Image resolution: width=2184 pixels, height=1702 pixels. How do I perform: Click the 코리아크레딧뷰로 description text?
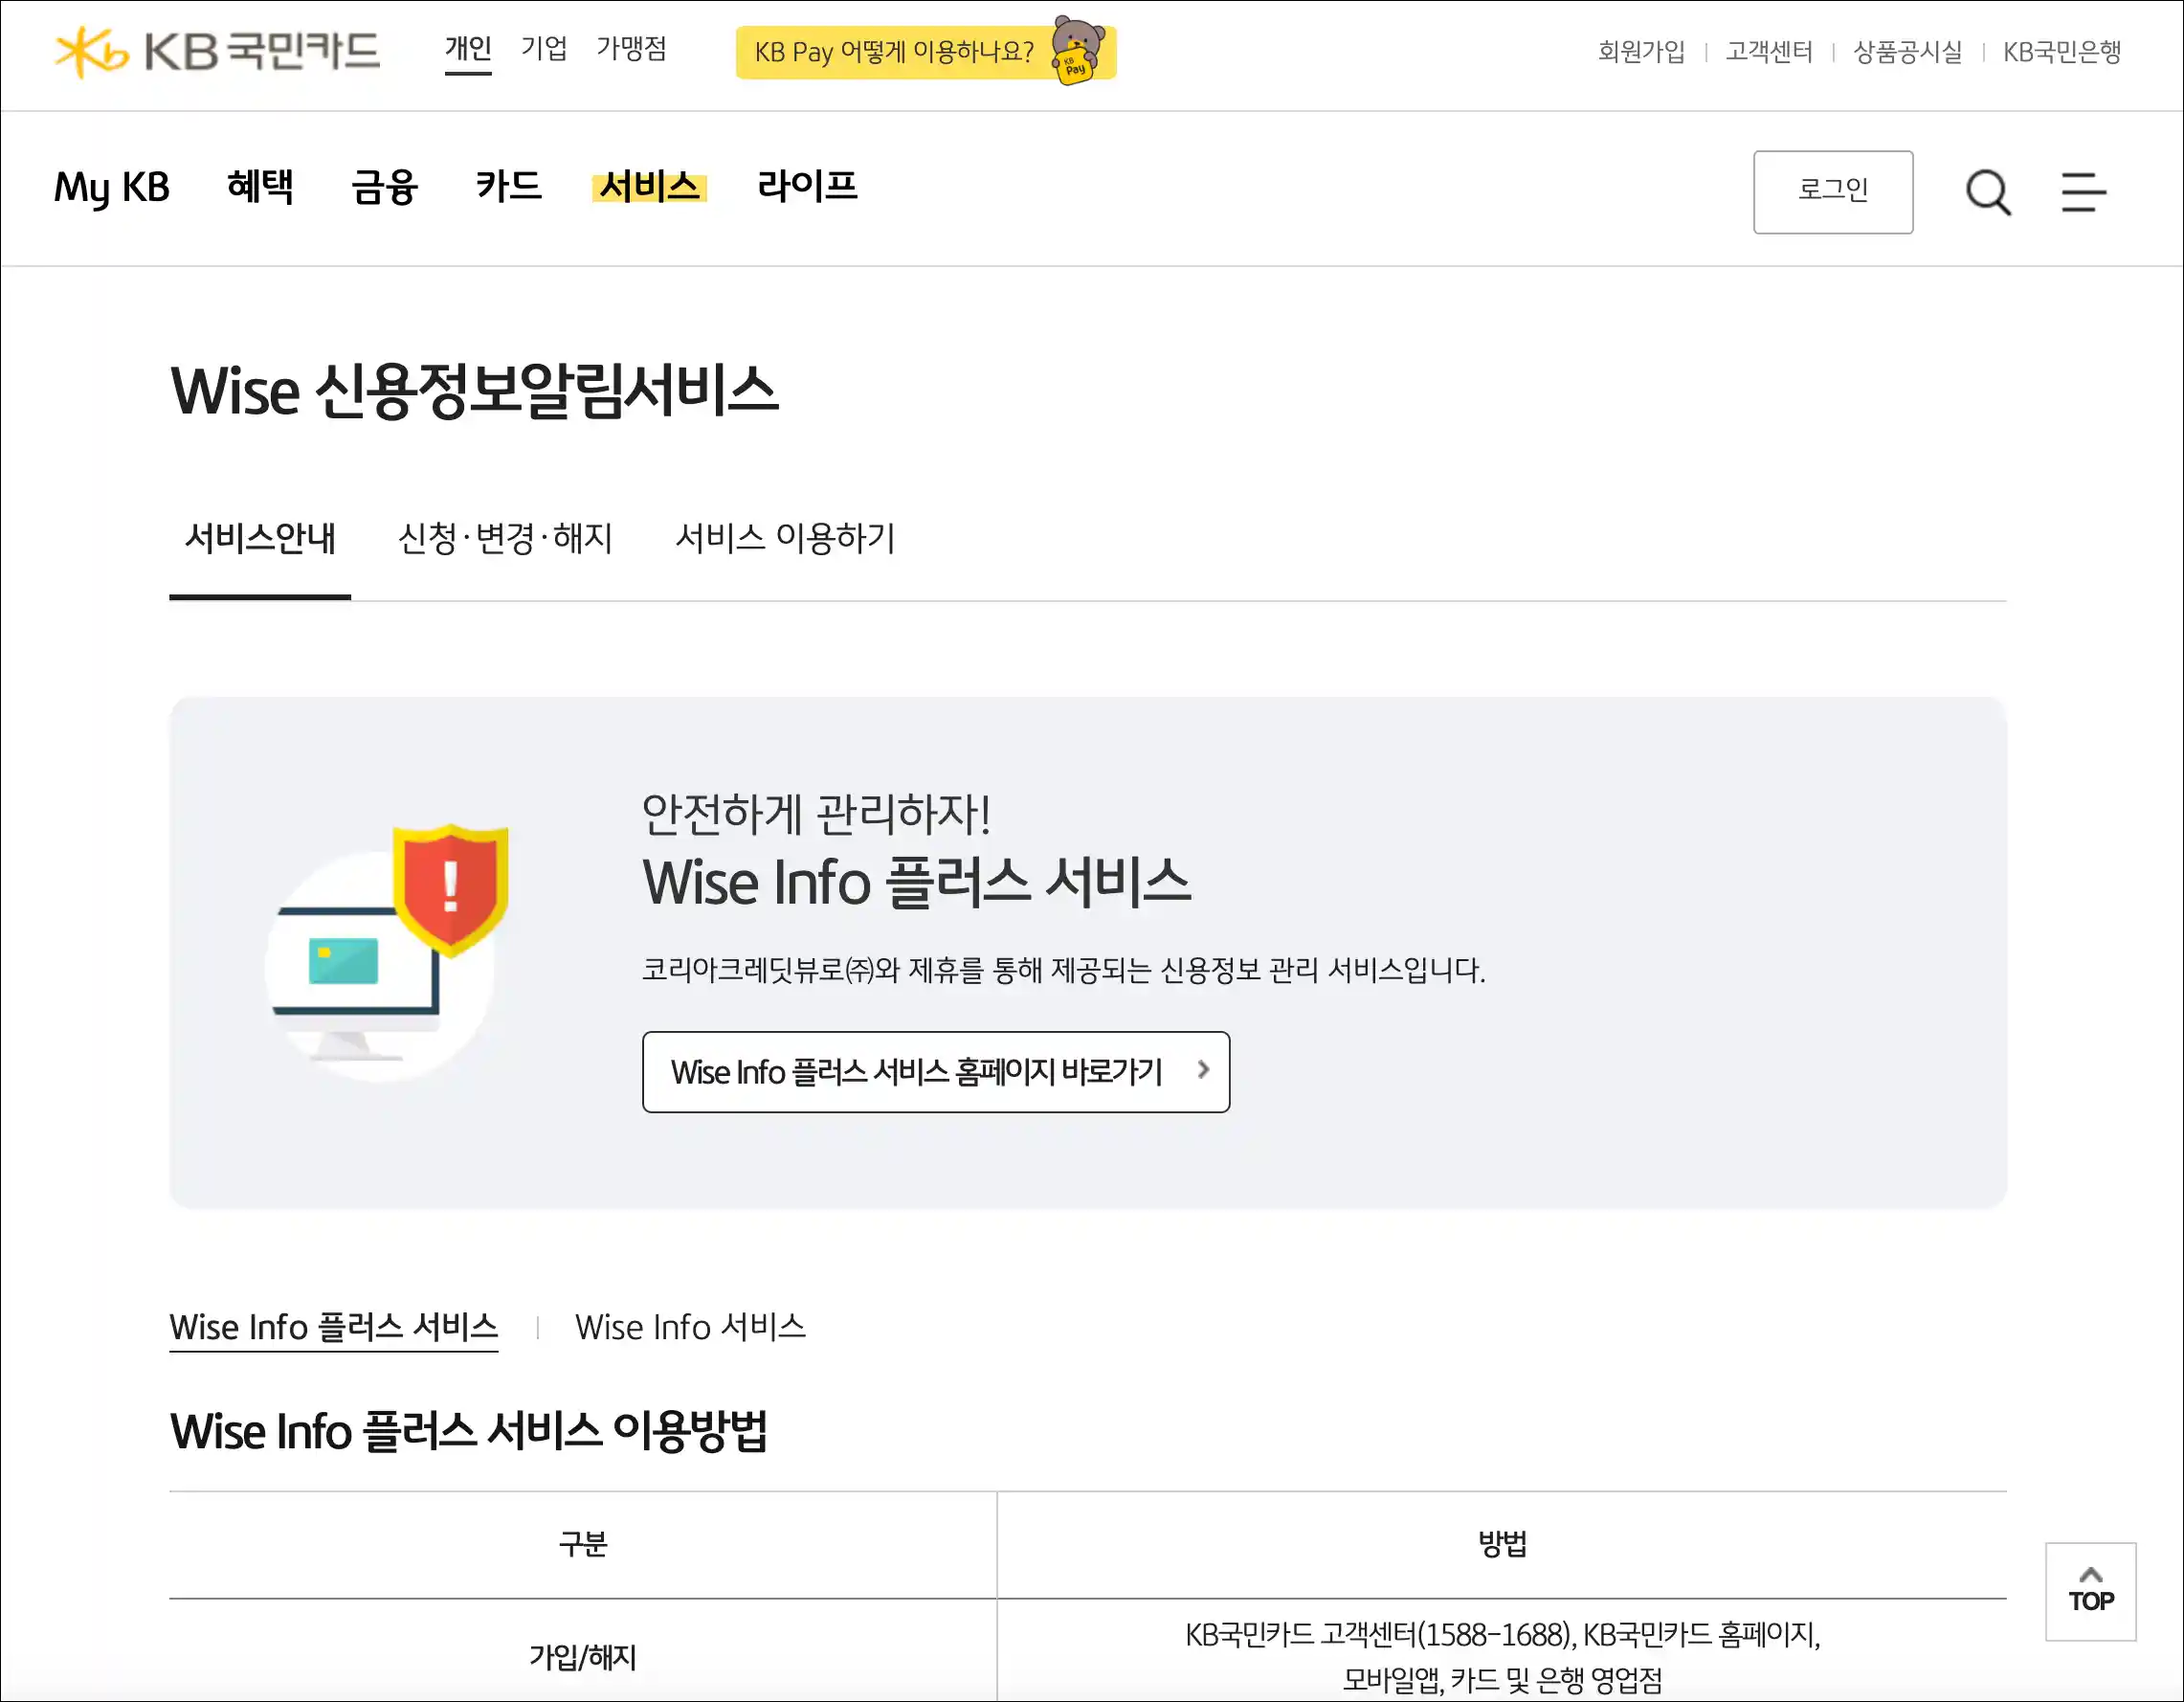[1063, 970]
